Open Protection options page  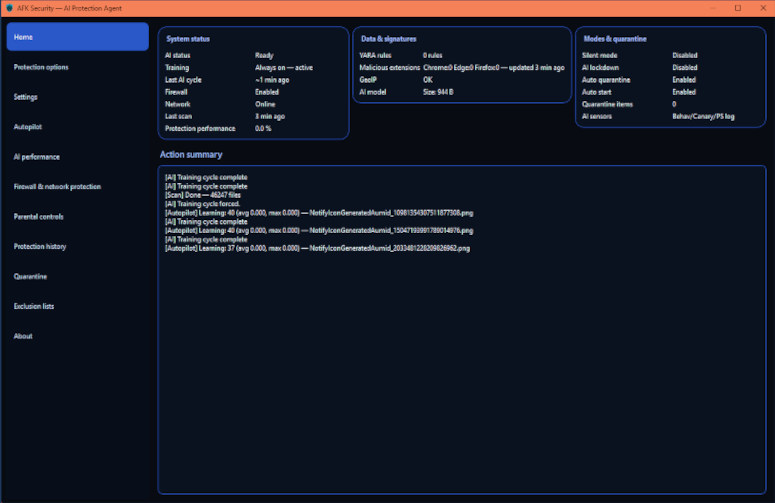pos(77,67)
